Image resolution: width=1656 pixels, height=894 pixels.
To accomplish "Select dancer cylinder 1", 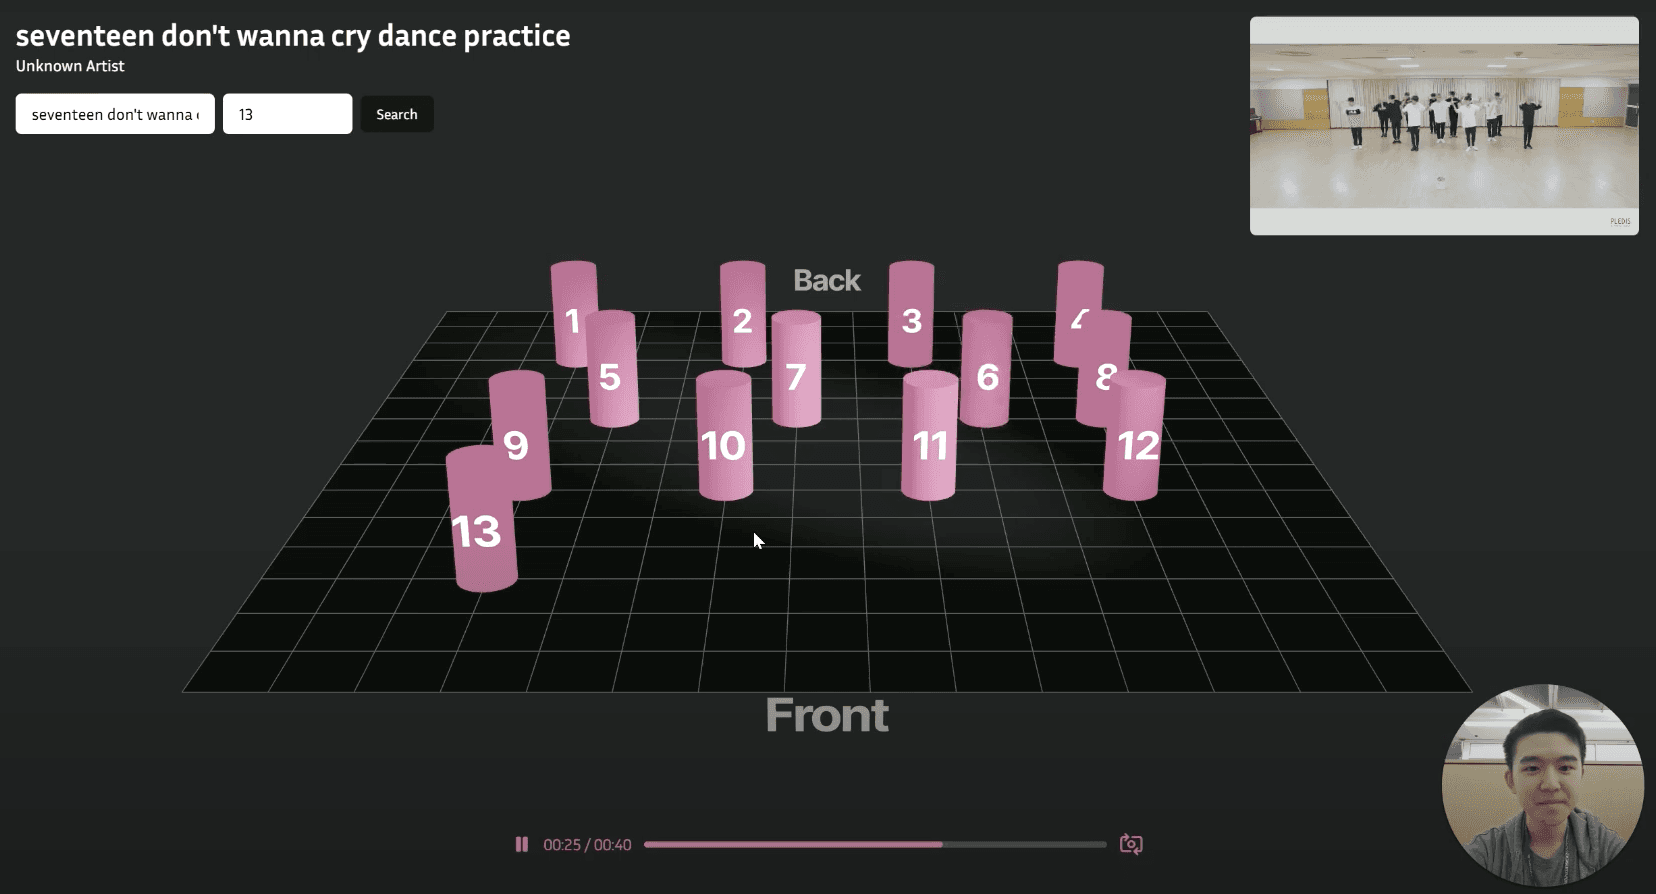I will pos(572,313).
